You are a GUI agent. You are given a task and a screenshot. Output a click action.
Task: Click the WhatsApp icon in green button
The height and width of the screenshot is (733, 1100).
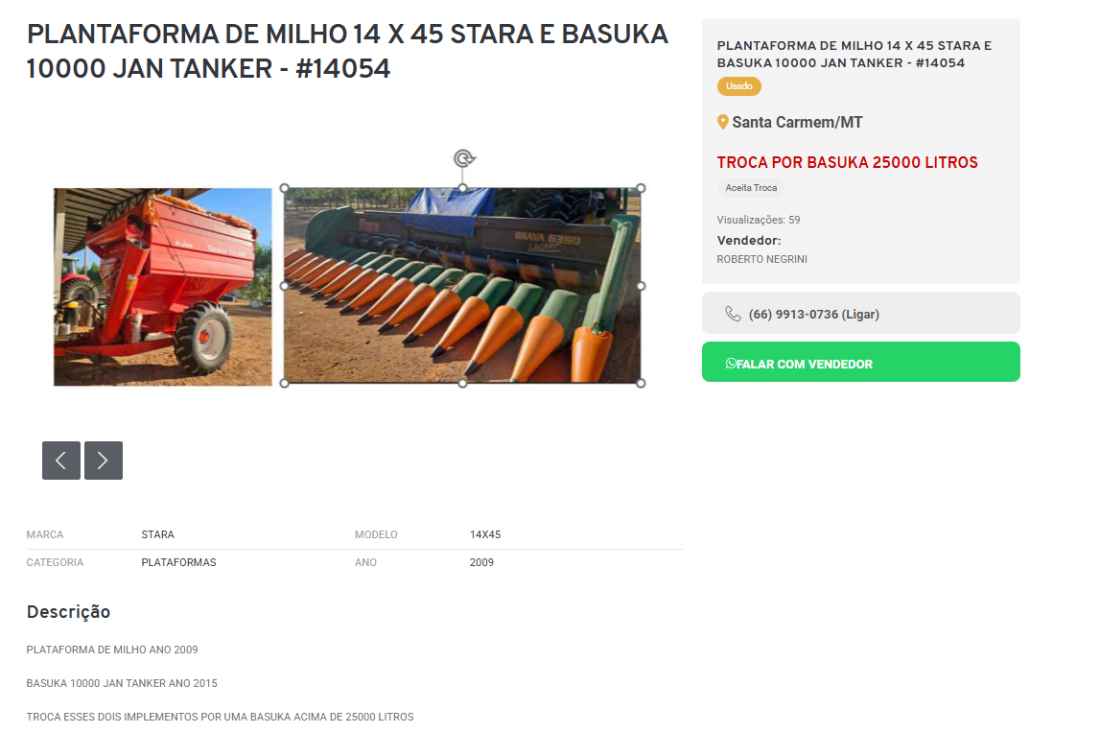(731, 363)
